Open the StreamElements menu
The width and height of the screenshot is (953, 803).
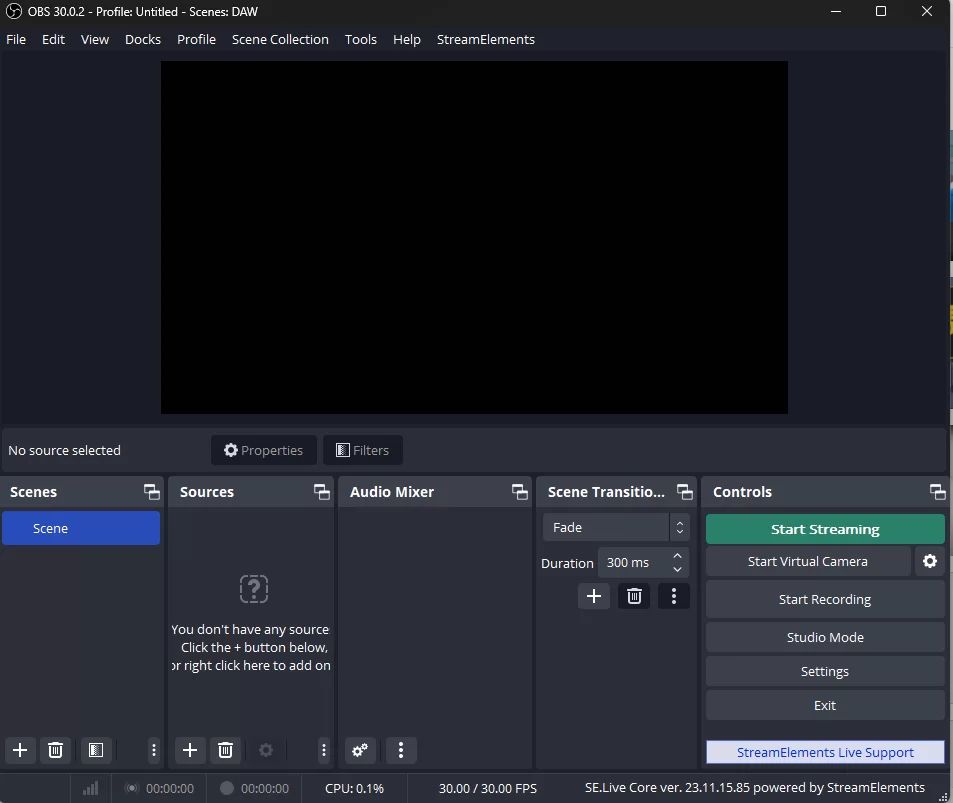pyautogui.click(x=486, y=40)
